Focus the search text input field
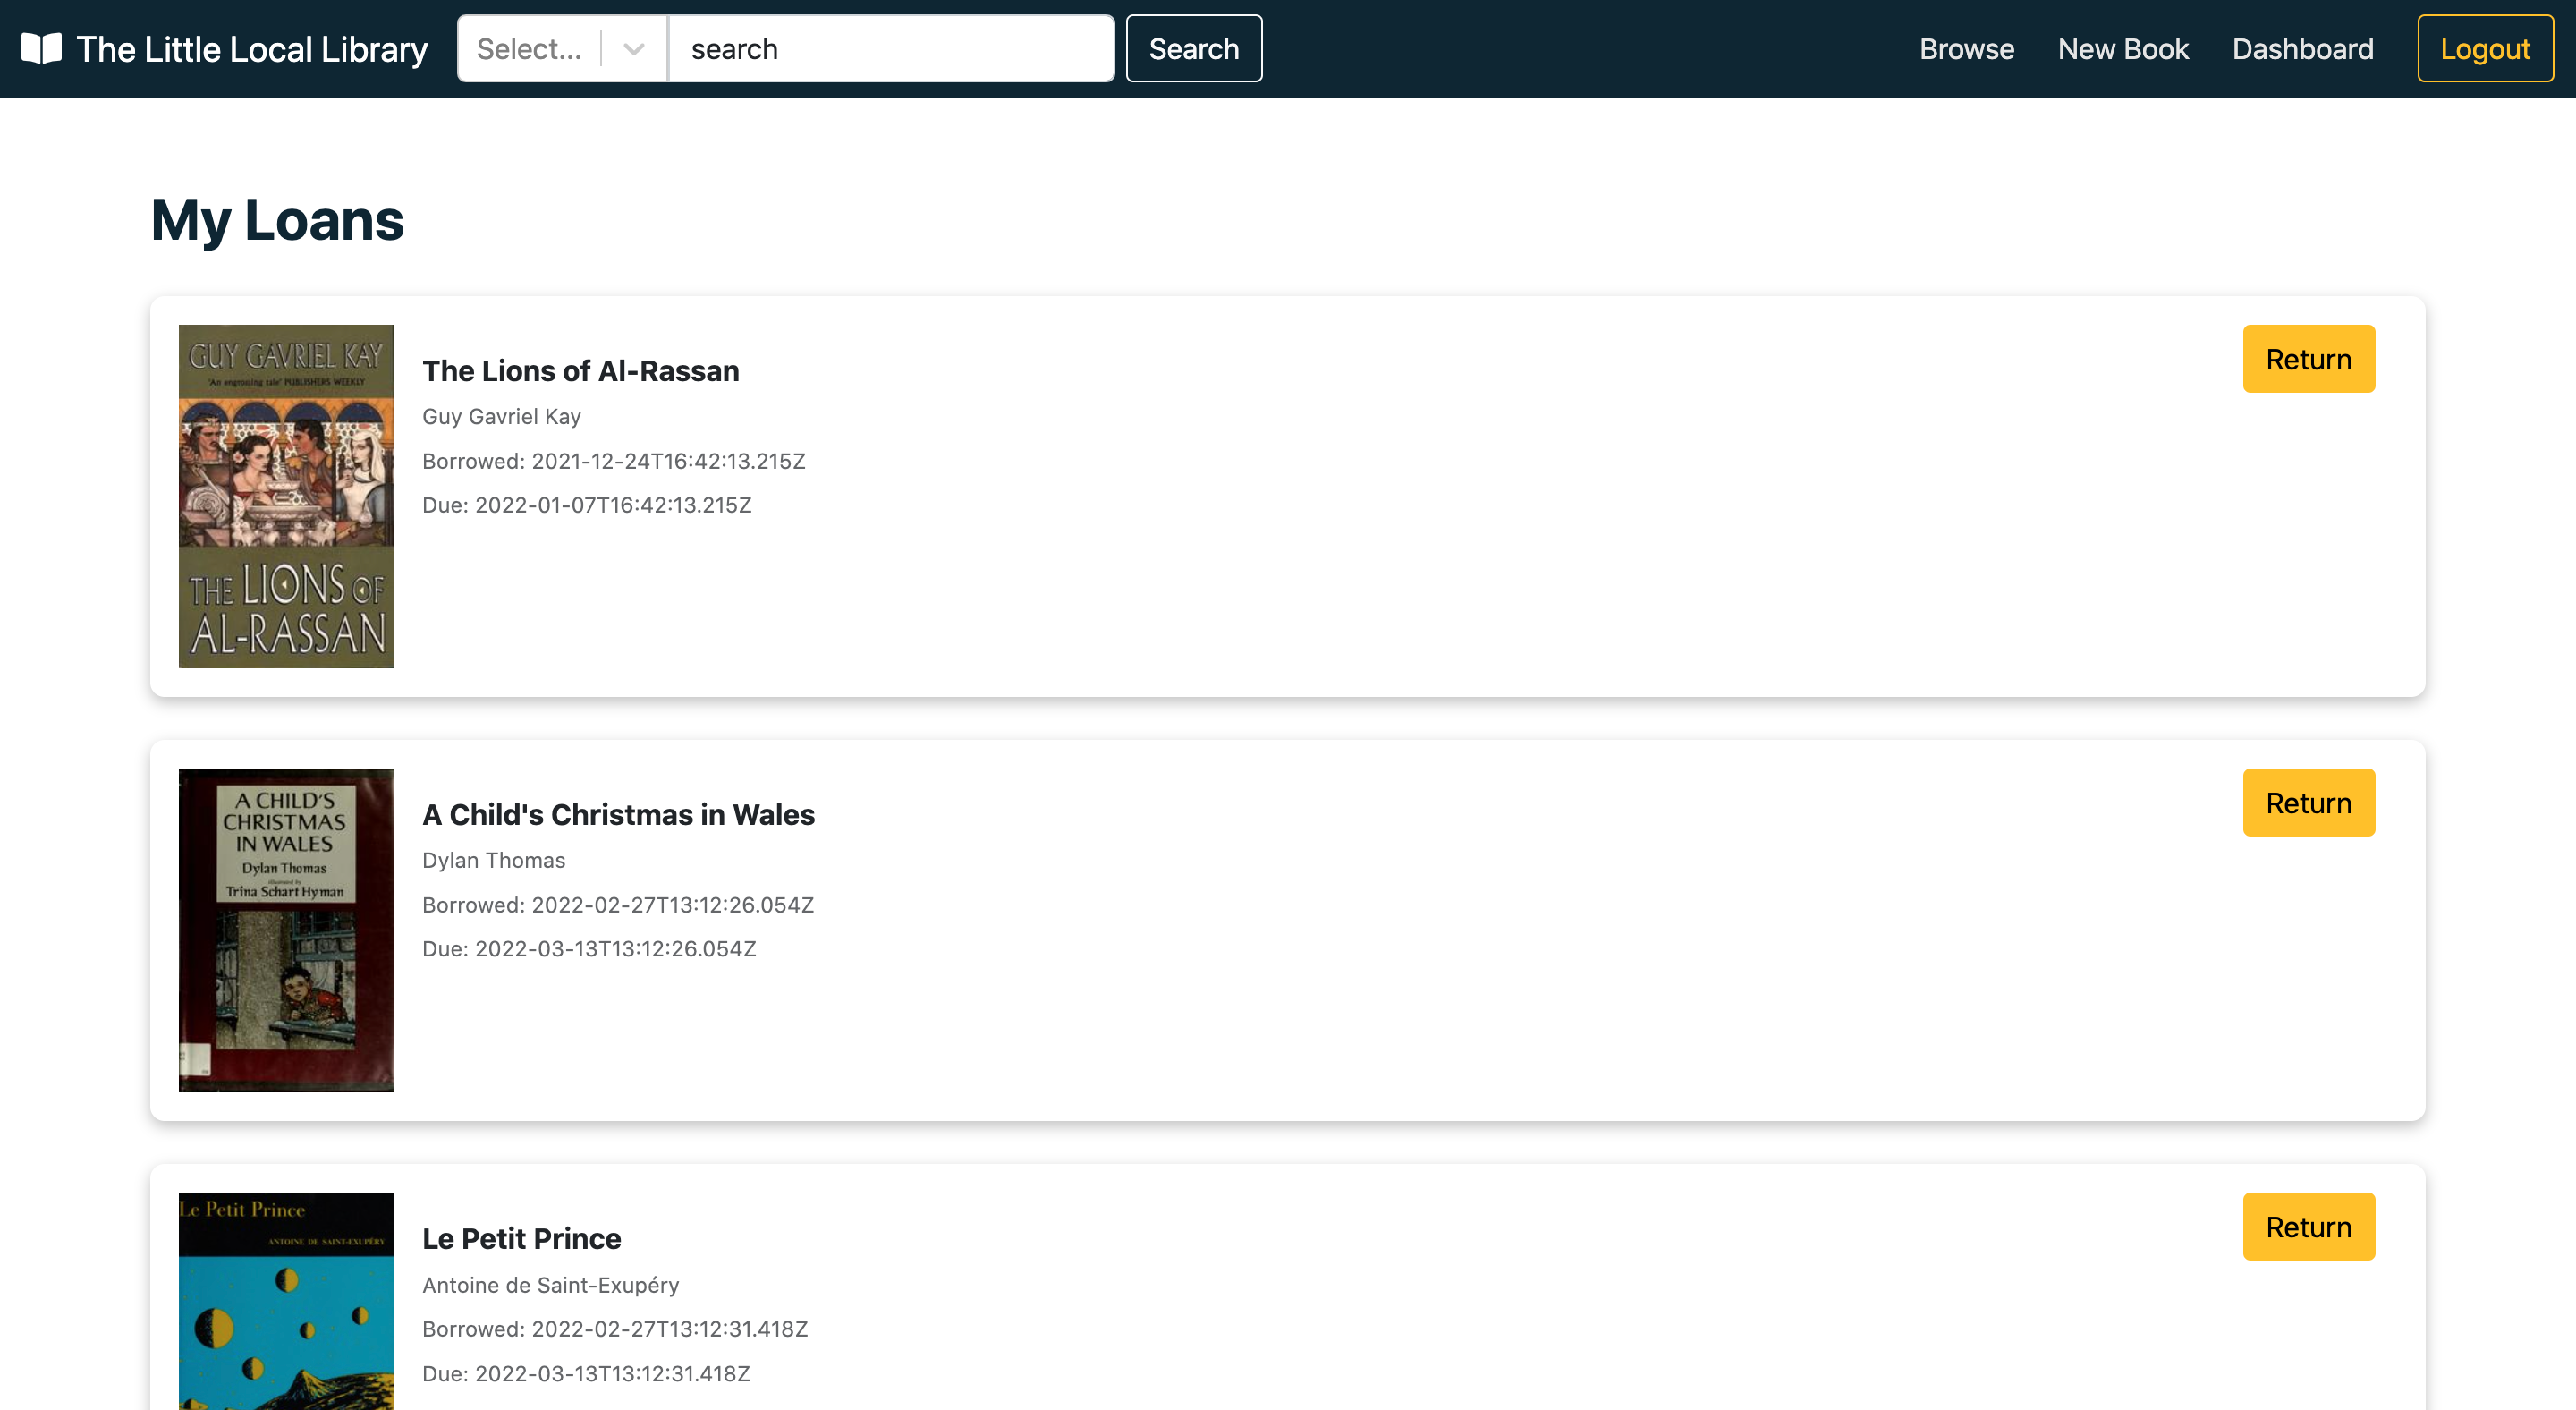Screen dimensions: 2576x1410 coord(891,49)
